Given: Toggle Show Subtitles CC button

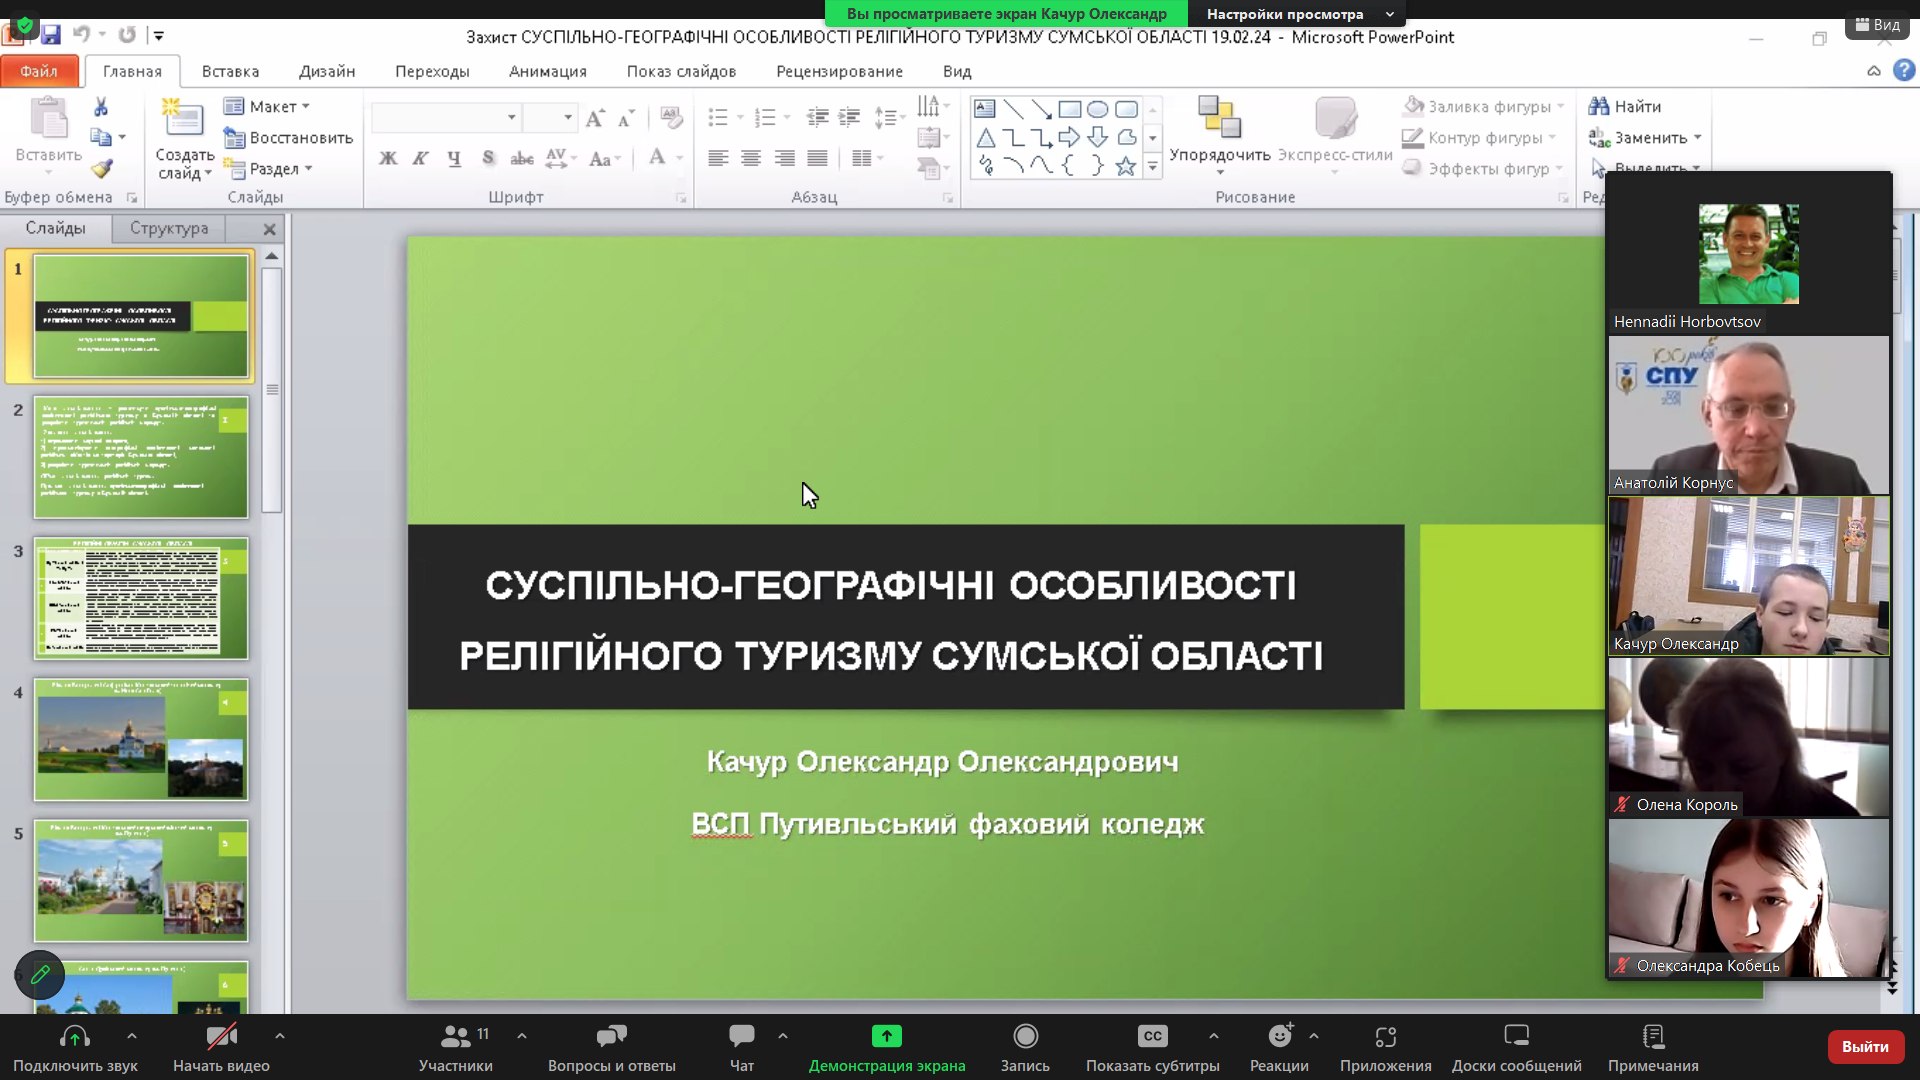Looking at the screenshot, I should 1152,1036.
